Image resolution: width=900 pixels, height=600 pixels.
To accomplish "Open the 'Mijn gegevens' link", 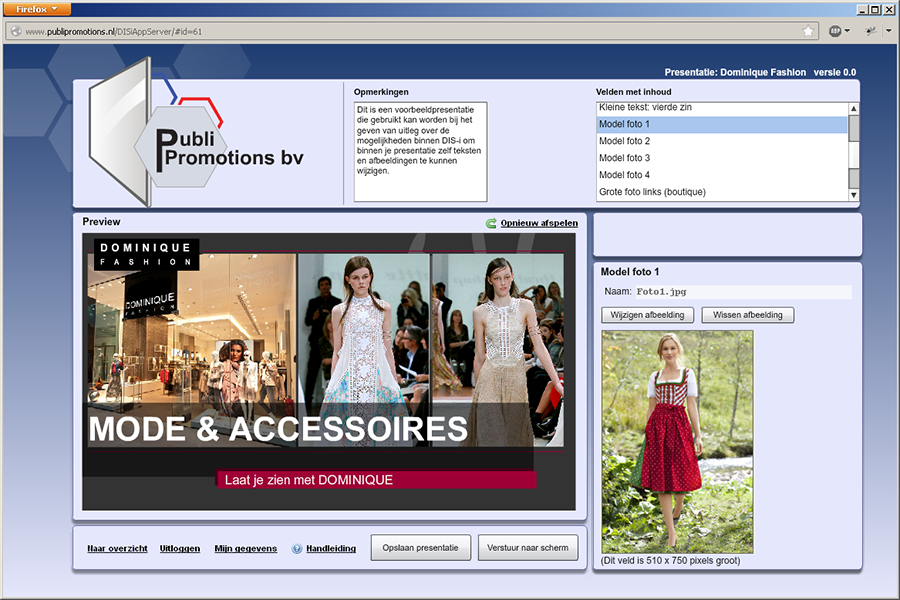I will coord(246,549).
